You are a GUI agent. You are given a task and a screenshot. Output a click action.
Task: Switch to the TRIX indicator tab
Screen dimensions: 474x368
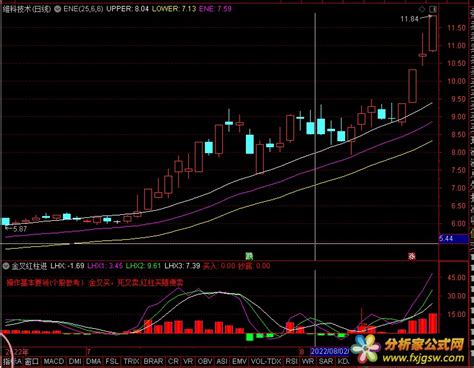point(131,361)
